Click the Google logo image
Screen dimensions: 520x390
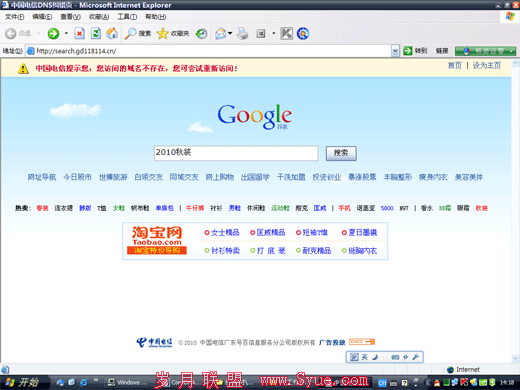(255, 116)
